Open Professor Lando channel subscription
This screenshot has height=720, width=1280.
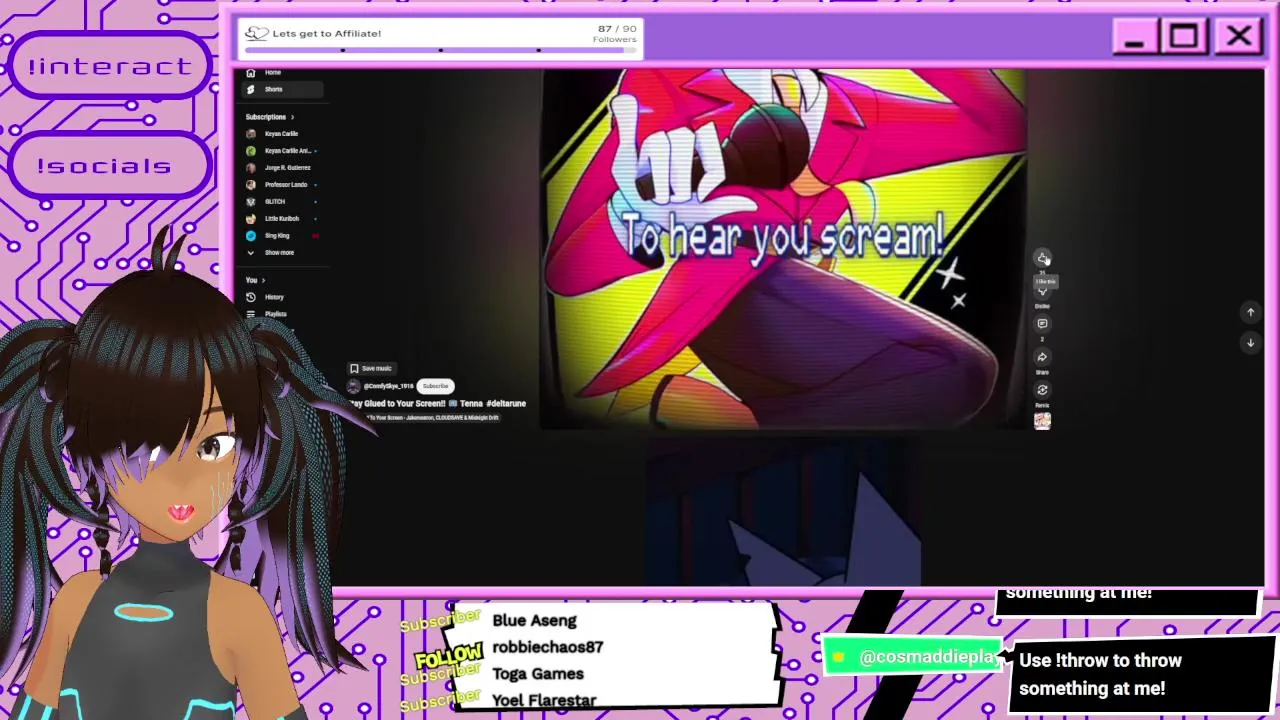[283, 185]
